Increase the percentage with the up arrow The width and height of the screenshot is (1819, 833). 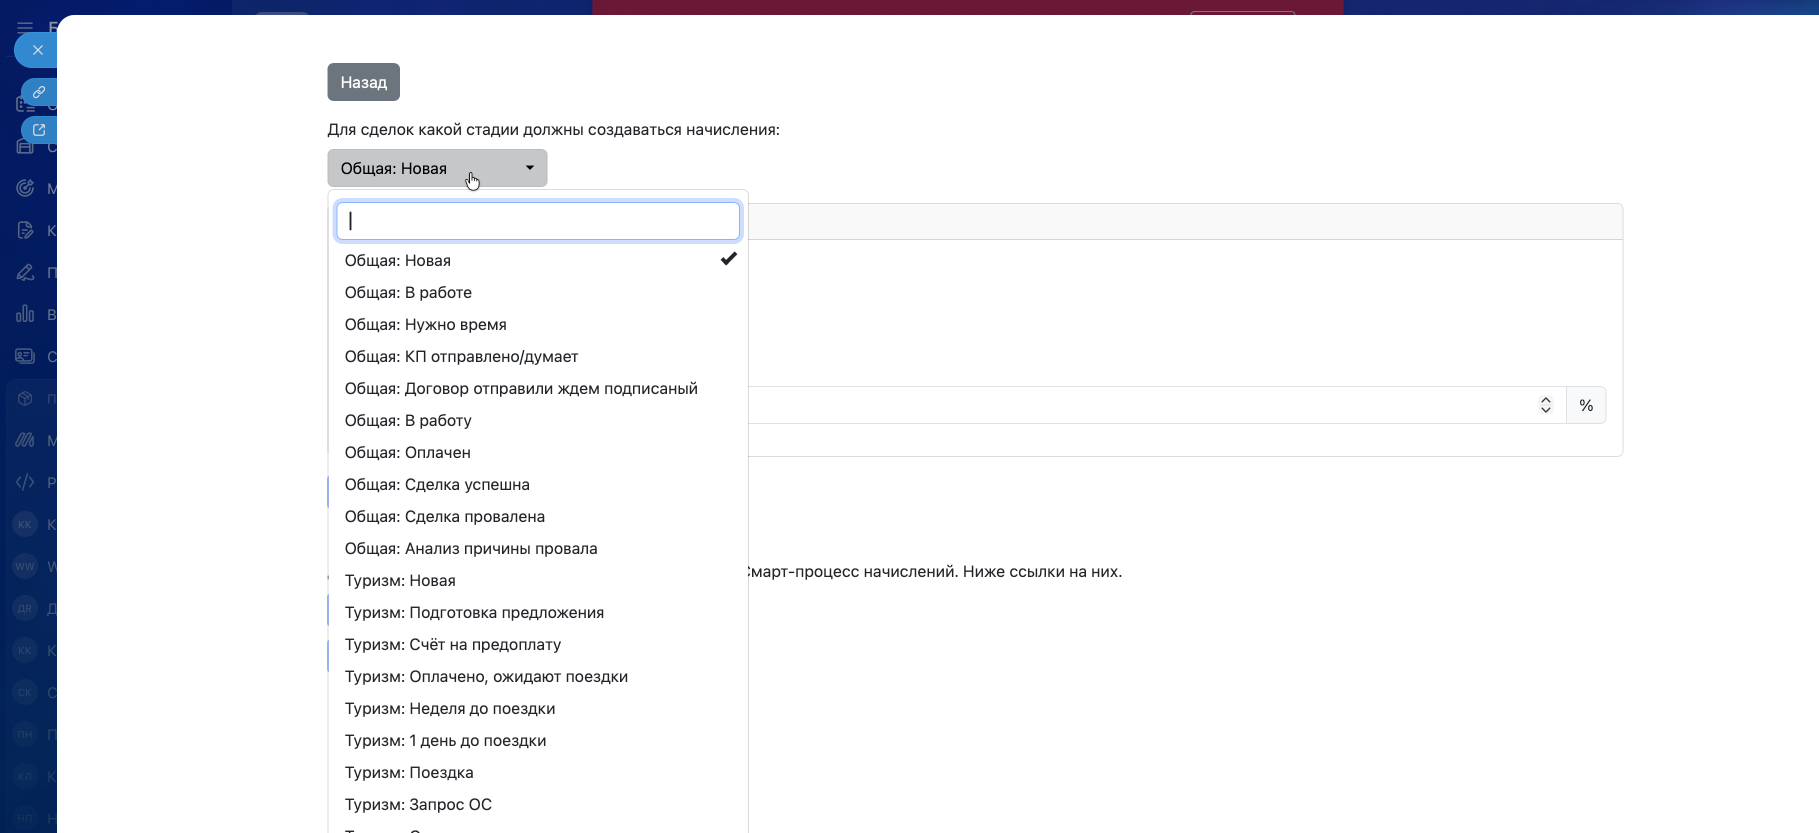pos(1546,400)
